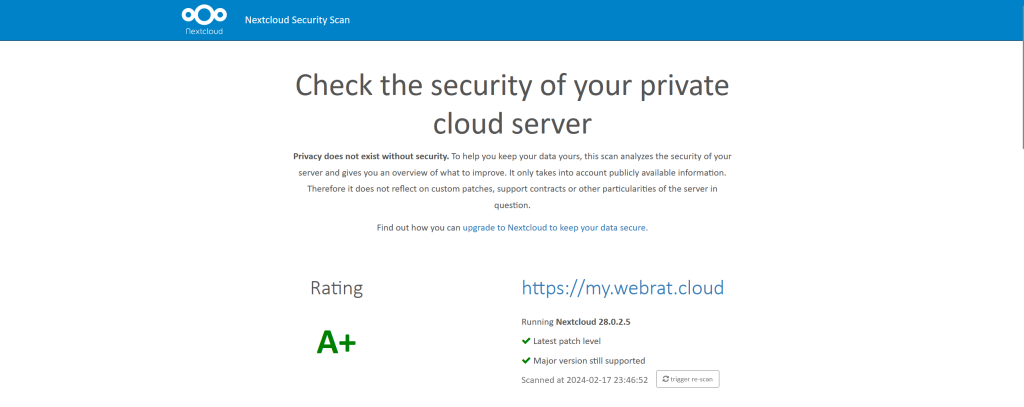Click the Nextcloud wordmark beneath the logo
The width and height of the screenshot is (1024, 407).
tap(204, 32)
